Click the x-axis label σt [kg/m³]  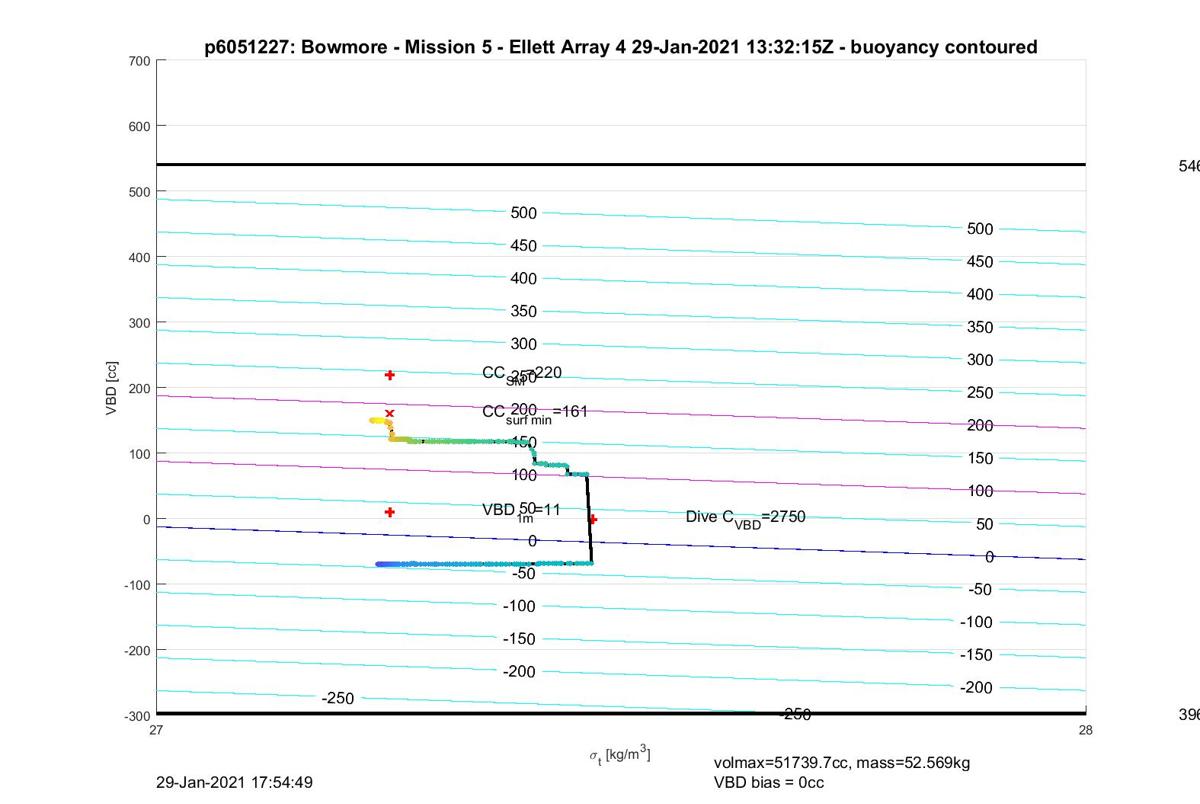(620, 754)
